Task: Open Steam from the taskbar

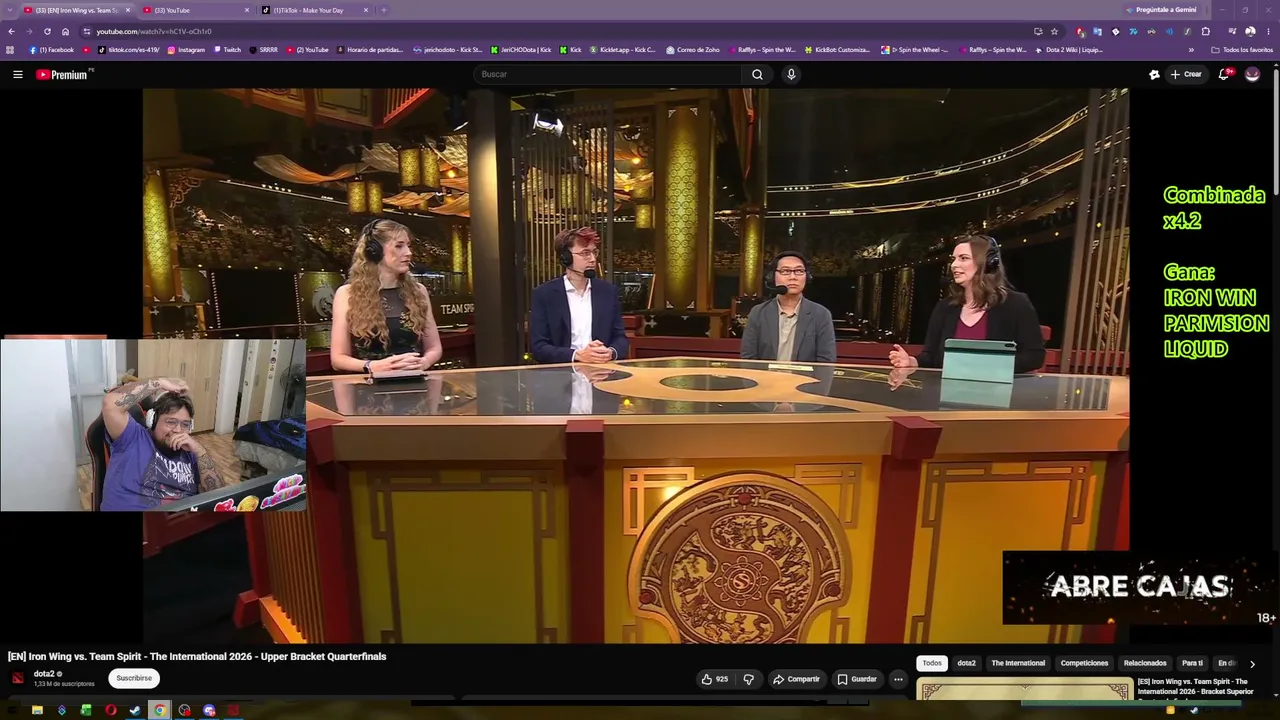Action: 135,710
